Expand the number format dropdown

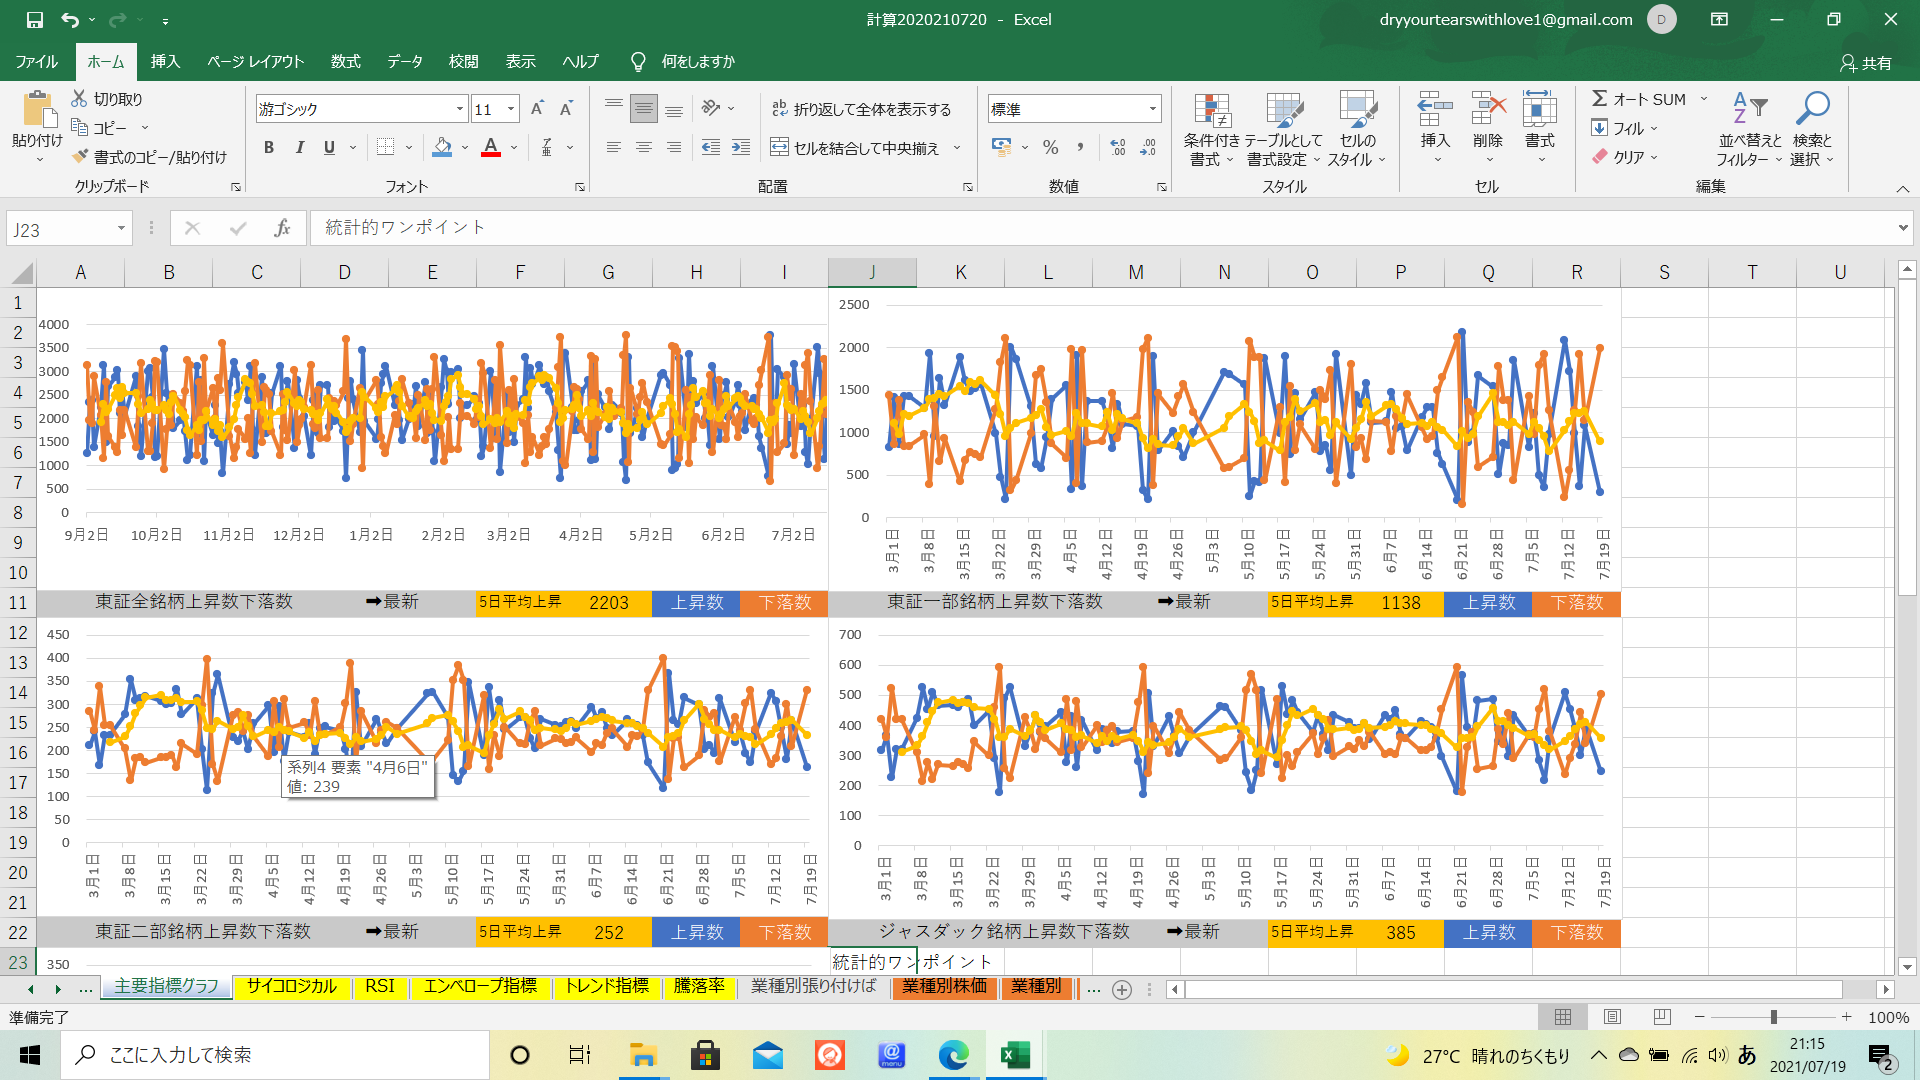[1153, 109]
